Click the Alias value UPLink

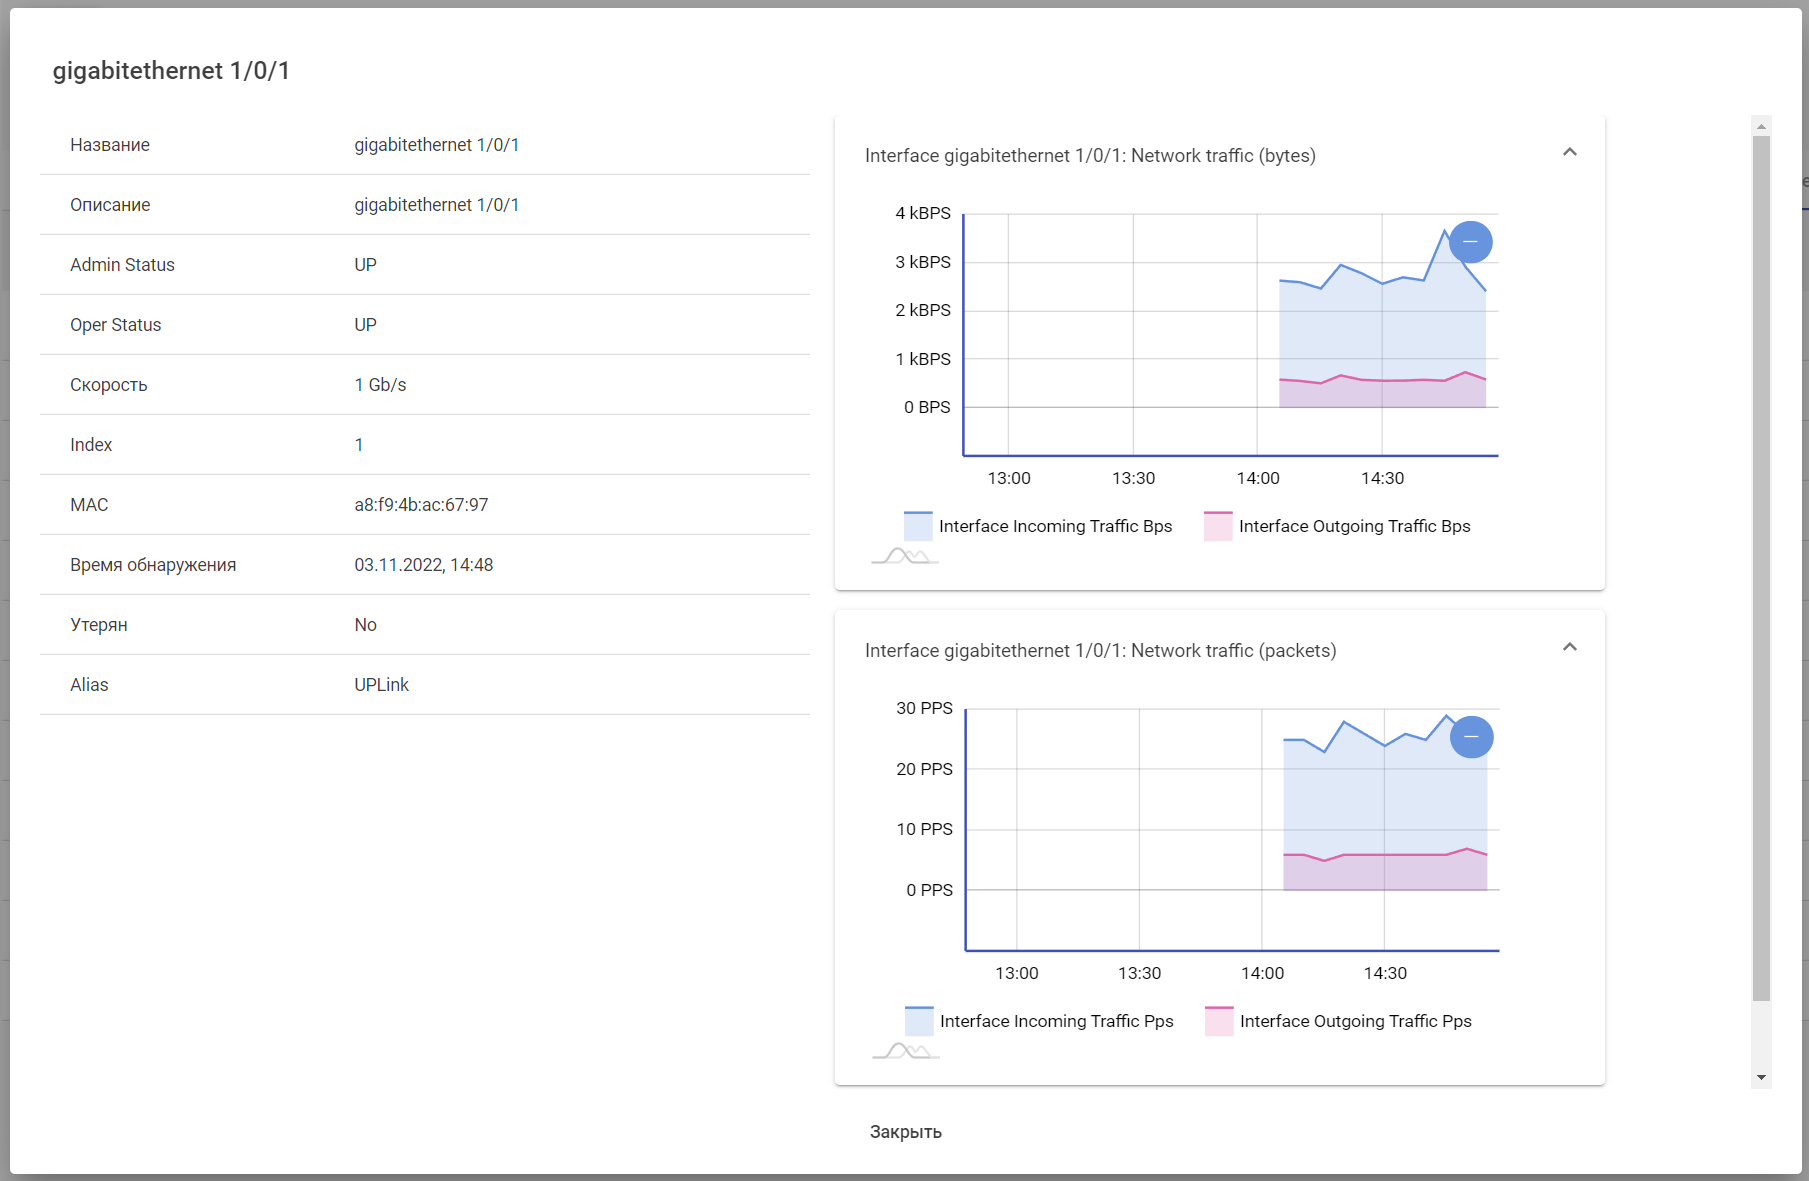click(x=381, y=685)
